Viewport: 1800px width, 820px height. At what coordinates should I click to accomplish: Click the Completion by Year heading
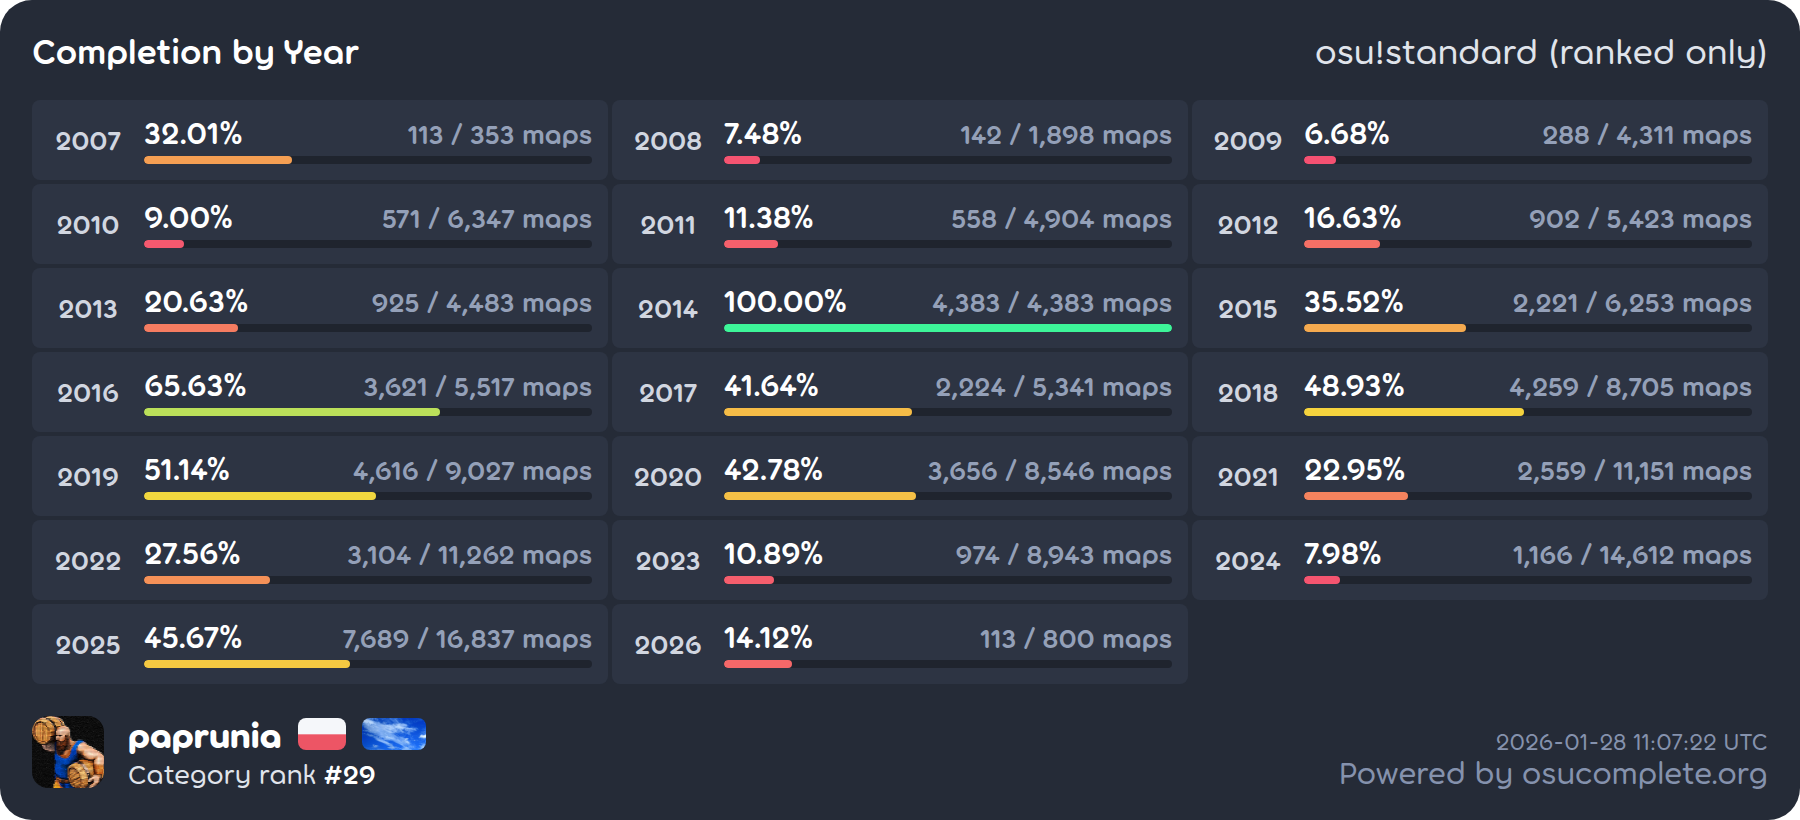point(195,52)
